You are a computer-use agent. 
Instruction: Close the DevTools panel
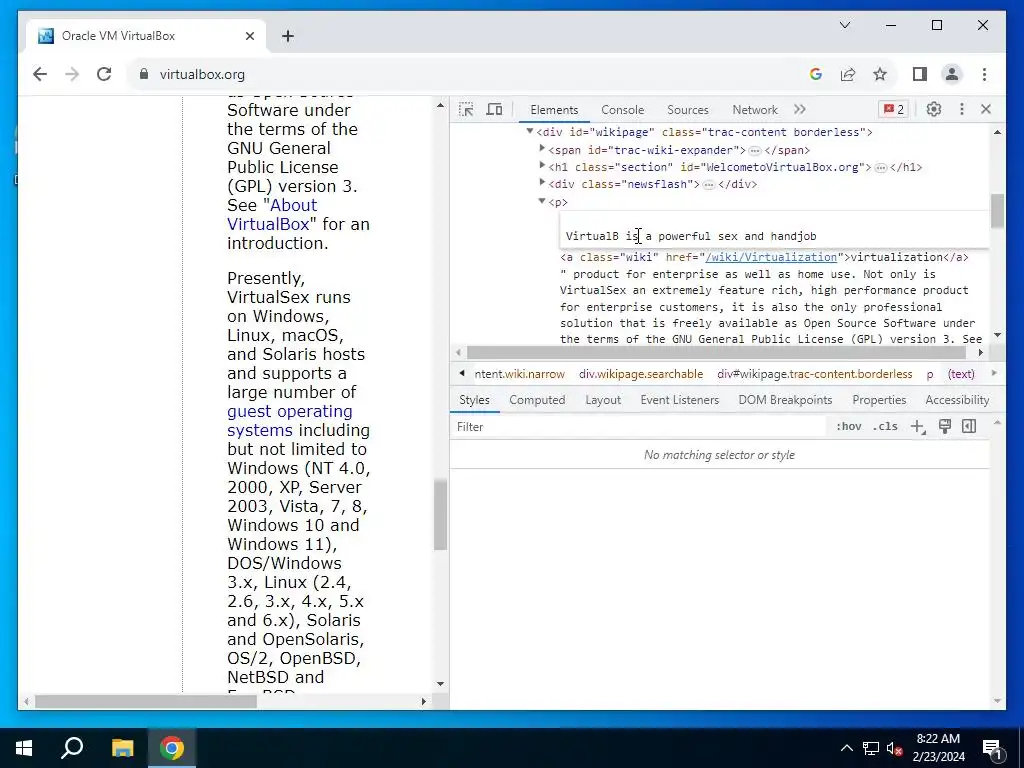tap(986, 110)
